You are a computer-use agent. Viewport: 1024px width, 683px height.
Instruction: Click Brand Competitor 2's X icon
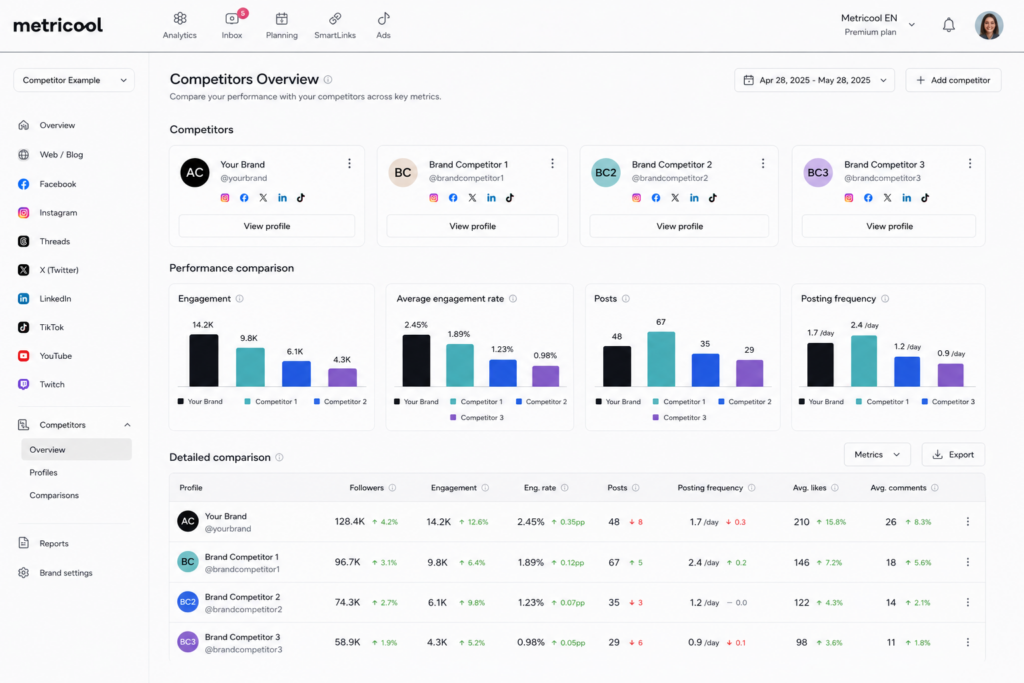(675, 198)
